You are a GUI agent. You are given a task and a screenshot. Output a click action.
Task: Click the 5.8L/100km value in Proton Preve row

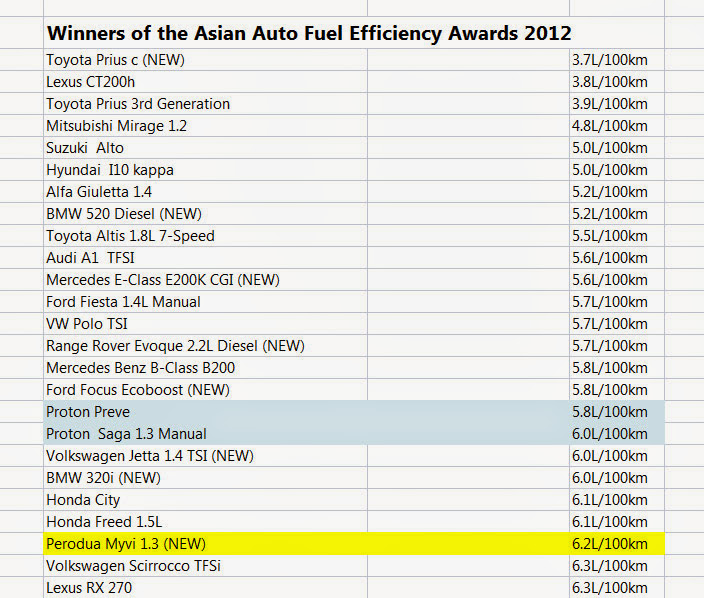tap(617, 412)
